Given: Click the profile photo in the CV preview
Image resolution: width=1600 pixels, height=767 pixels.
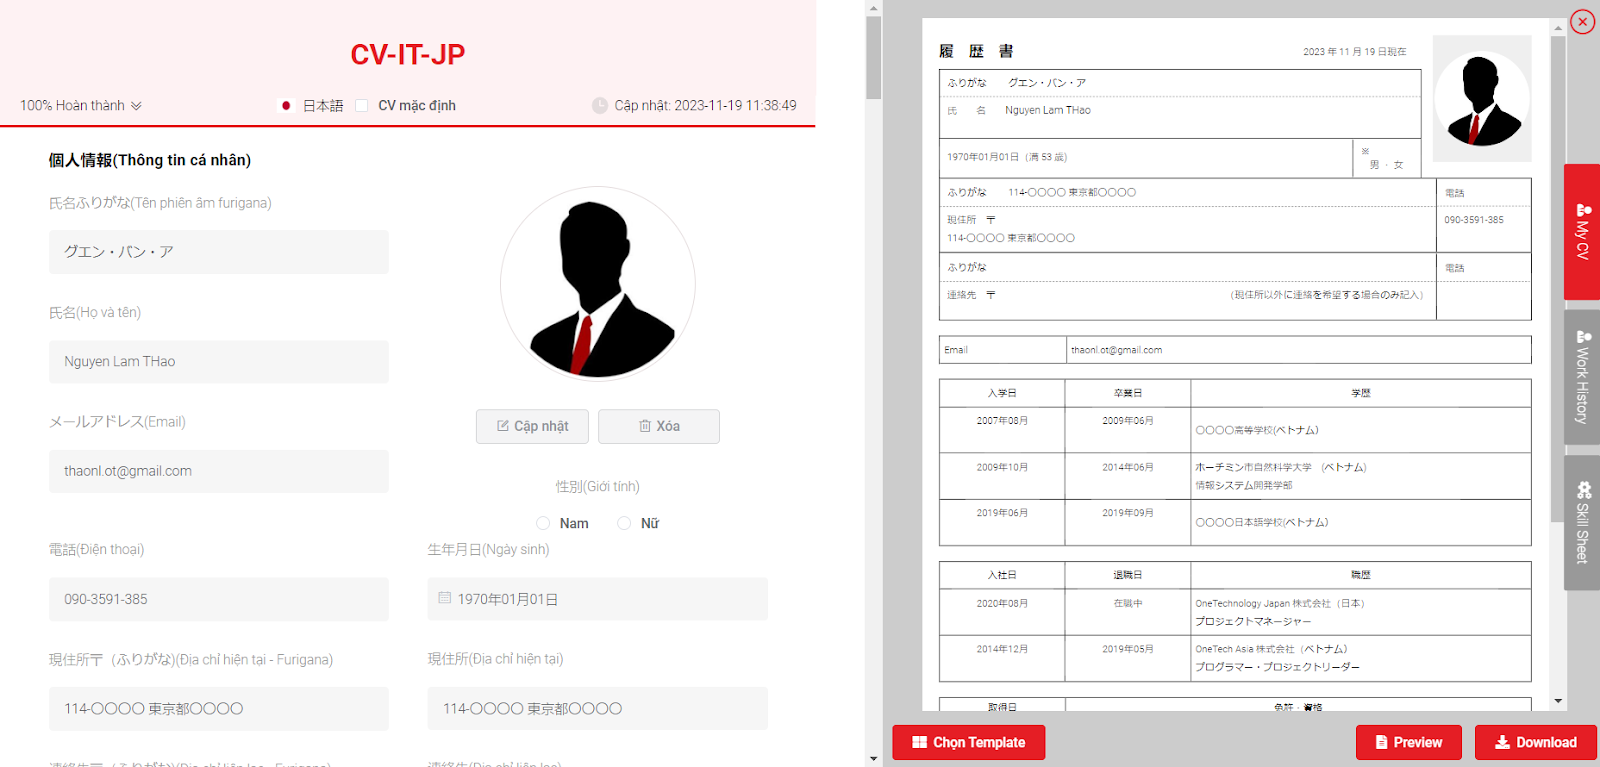Looking at the screenshot, I should (x=1482, y=99).
